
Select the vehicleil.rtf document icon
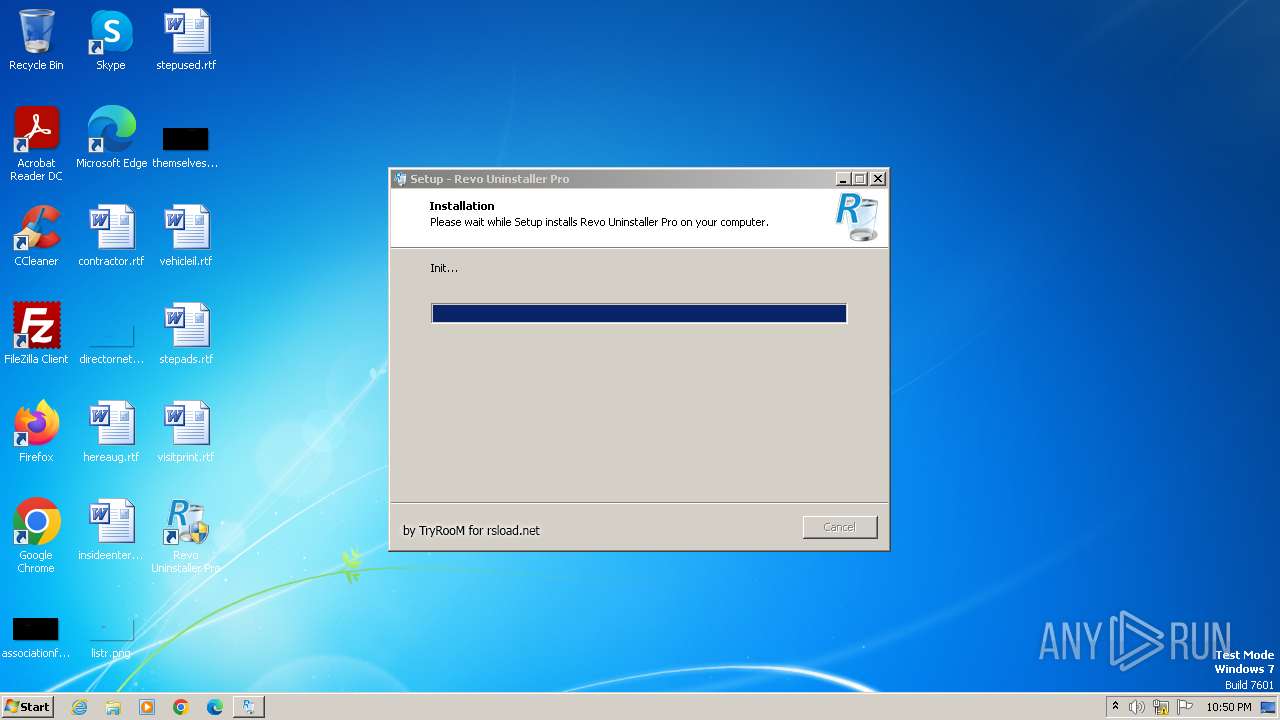point(186,236)
